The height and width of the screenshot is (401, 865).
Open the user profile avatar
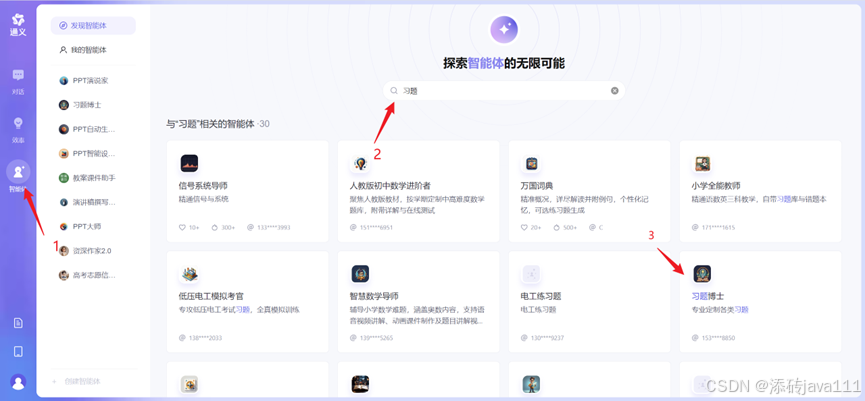18,382
